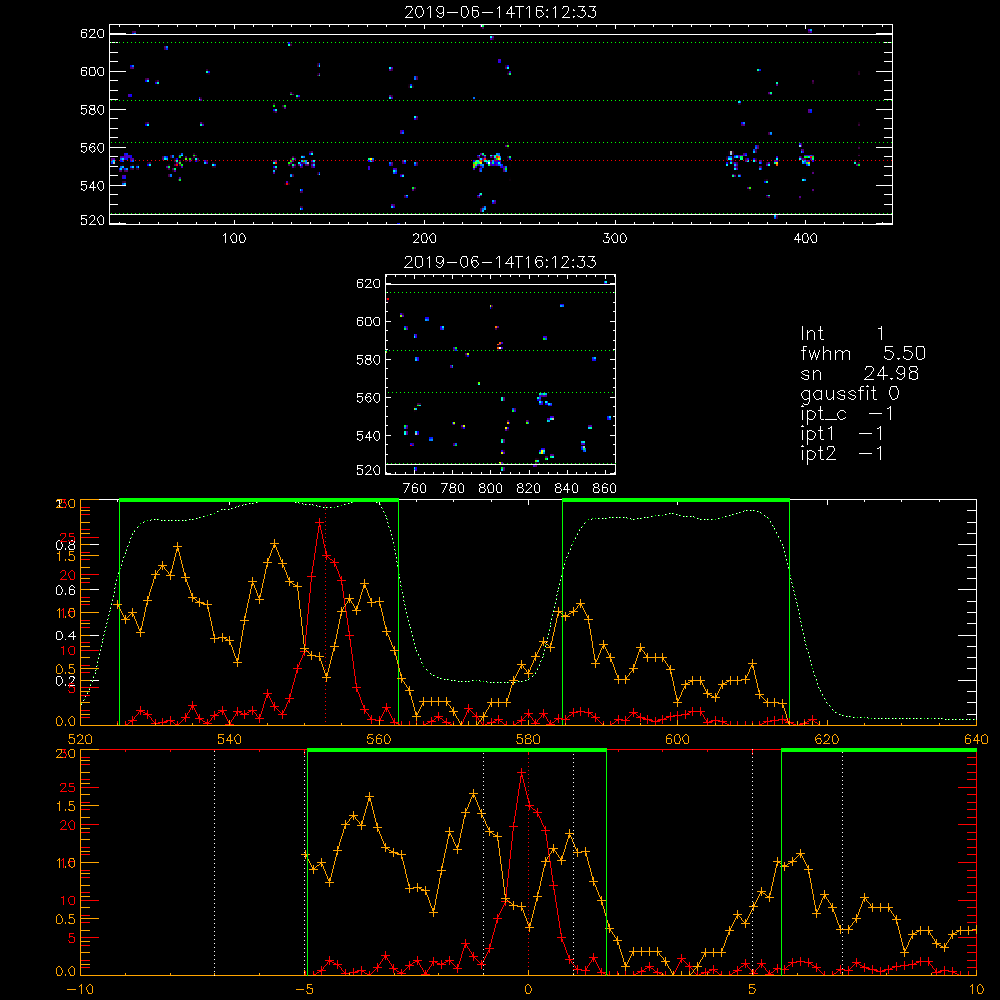Click x-axis label 580 on spectrum plot
Screen dimensions: 1000x1000
pyautogui.click(x=528, y=739)
